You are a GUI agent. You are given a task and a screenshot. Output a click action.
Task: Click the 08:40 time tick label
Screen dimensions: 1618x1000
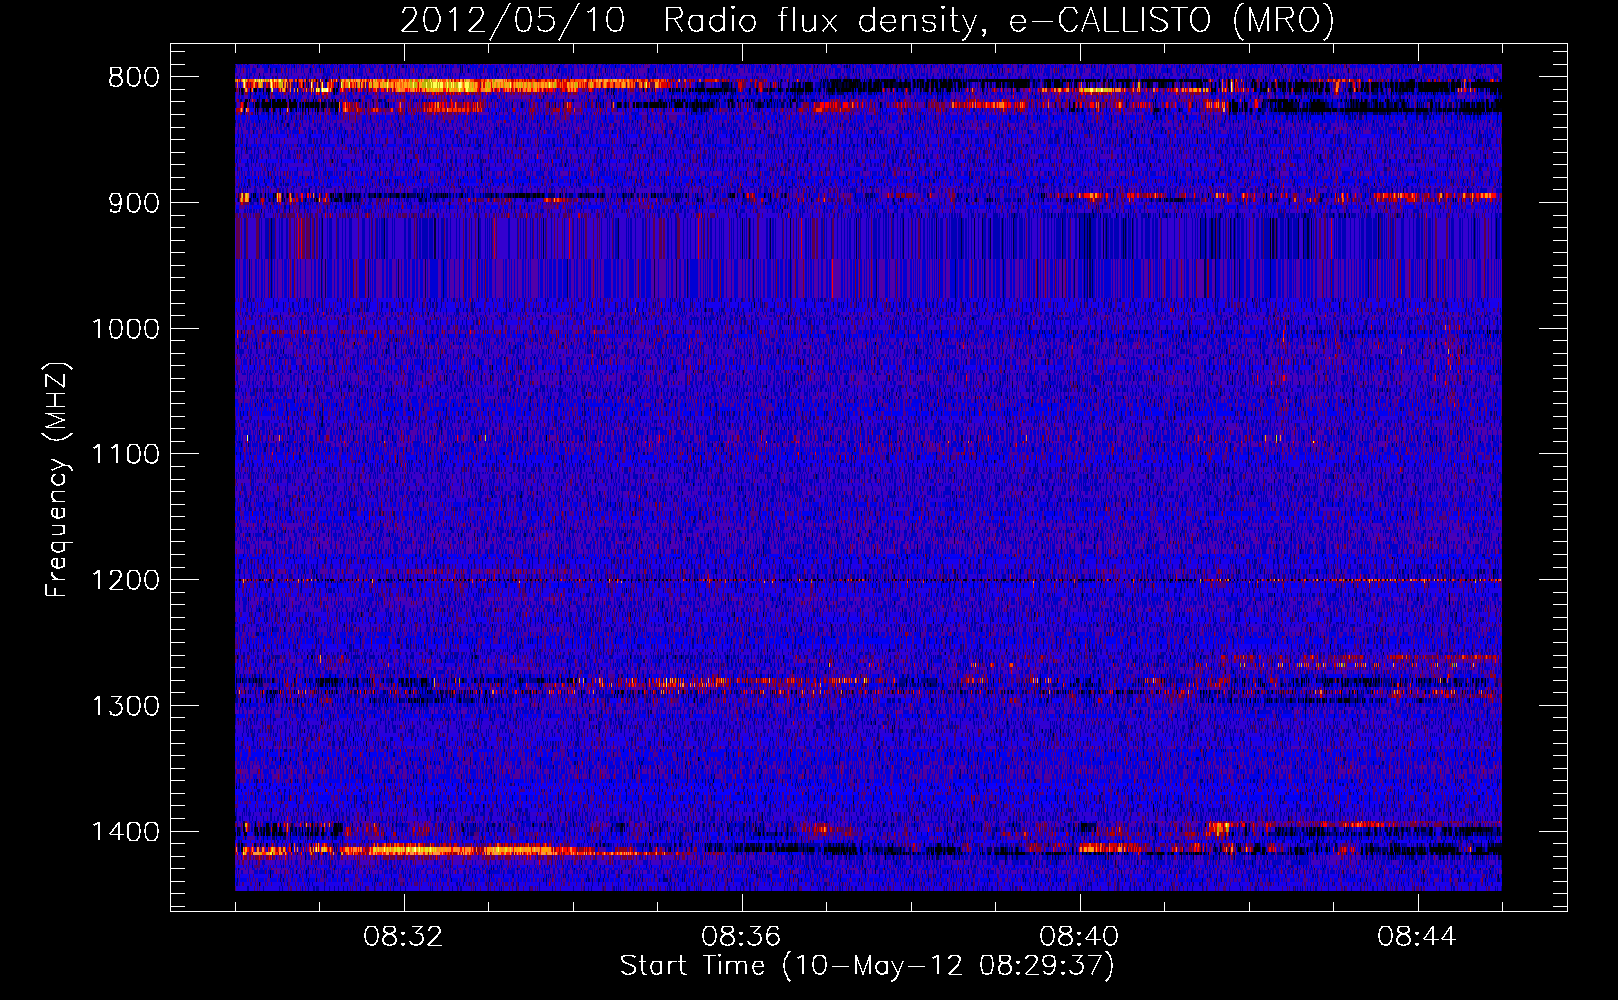pyautogui.click(x=1079, y=937)
